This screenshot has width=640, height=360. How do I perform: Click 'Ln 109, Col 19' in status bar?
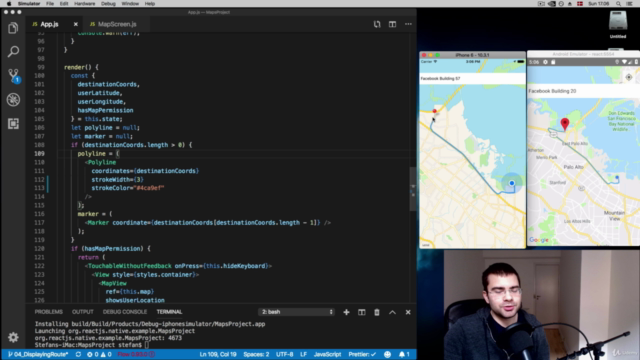tap(218, 354)
